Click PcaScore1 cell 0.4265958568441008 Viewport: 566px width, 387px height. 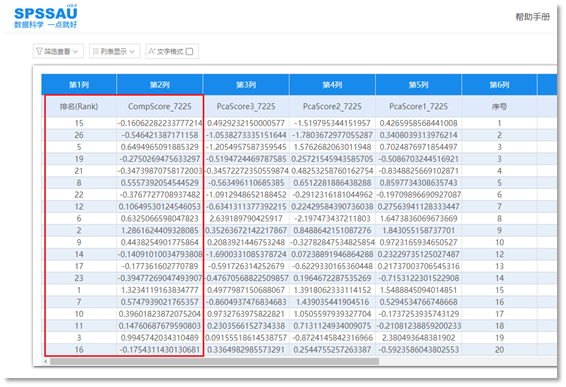(x=418, y=123)
